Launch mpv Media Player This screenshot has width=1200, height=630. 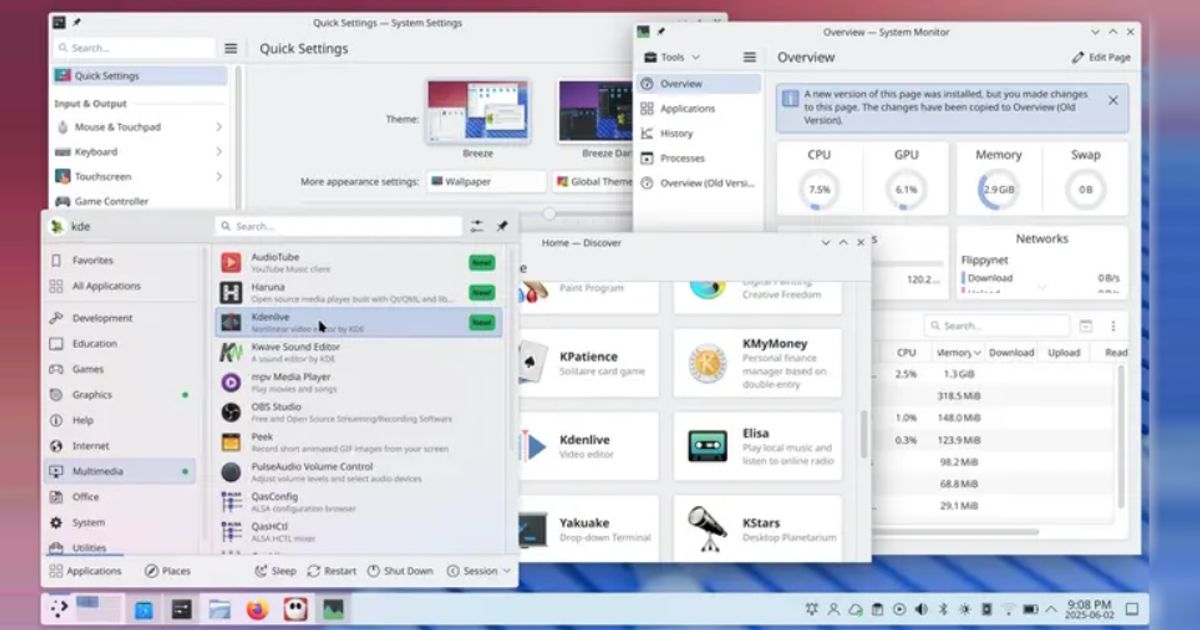click(x=359, y=382)
